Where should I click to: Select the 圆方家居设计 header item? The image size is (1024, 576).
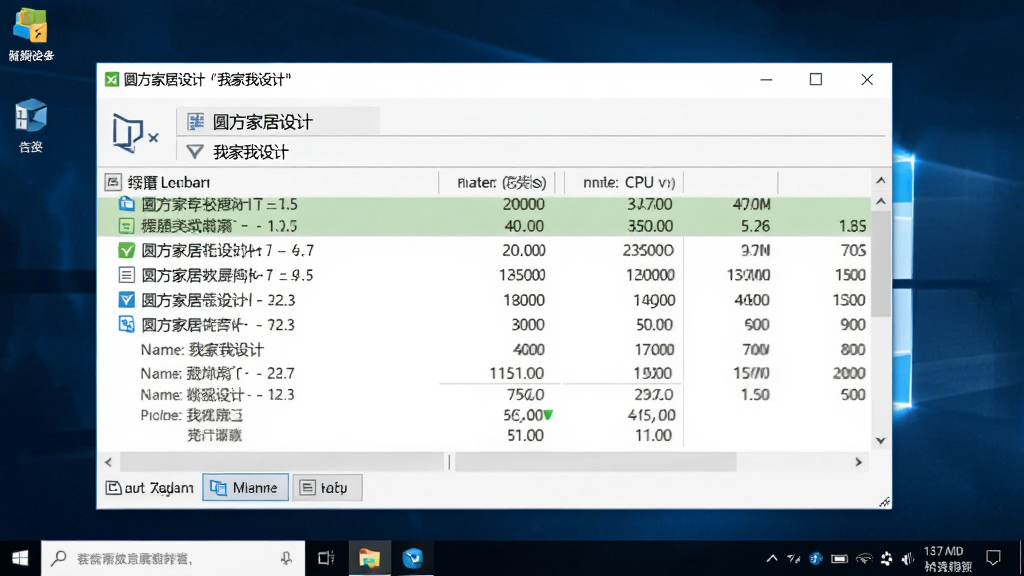[x=278, y=121]
